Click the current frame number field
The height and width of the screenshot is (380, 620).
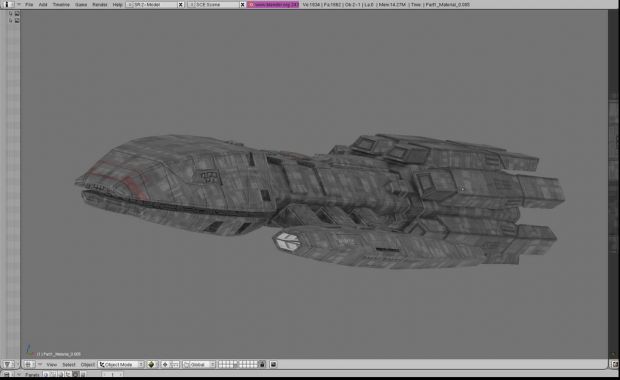[x=112, y=374]
